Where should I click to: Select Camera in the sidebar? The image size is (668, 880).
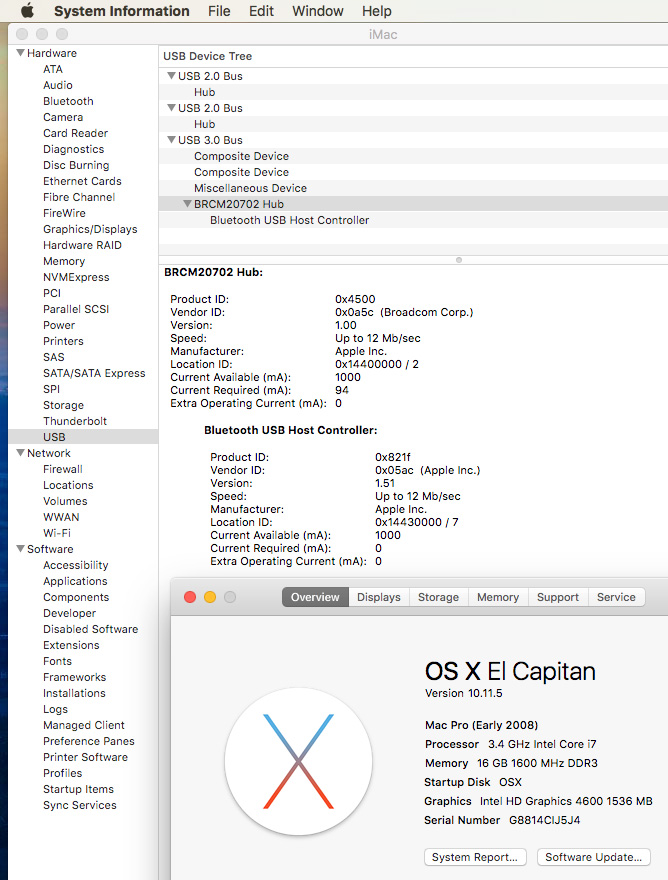coord(63,117)
